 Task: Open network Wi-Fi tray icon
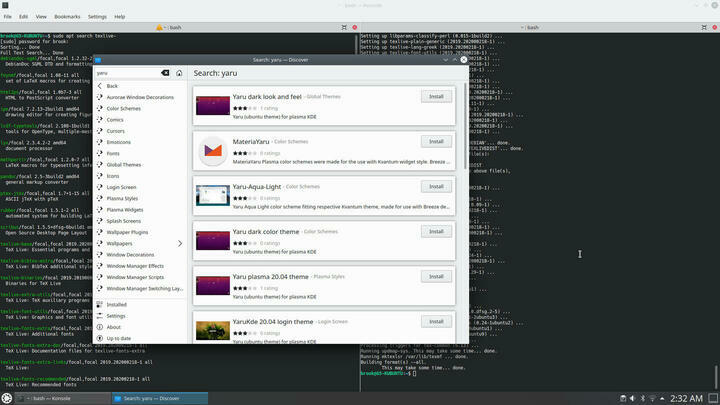pyautogui.click(x=652, y=398)
